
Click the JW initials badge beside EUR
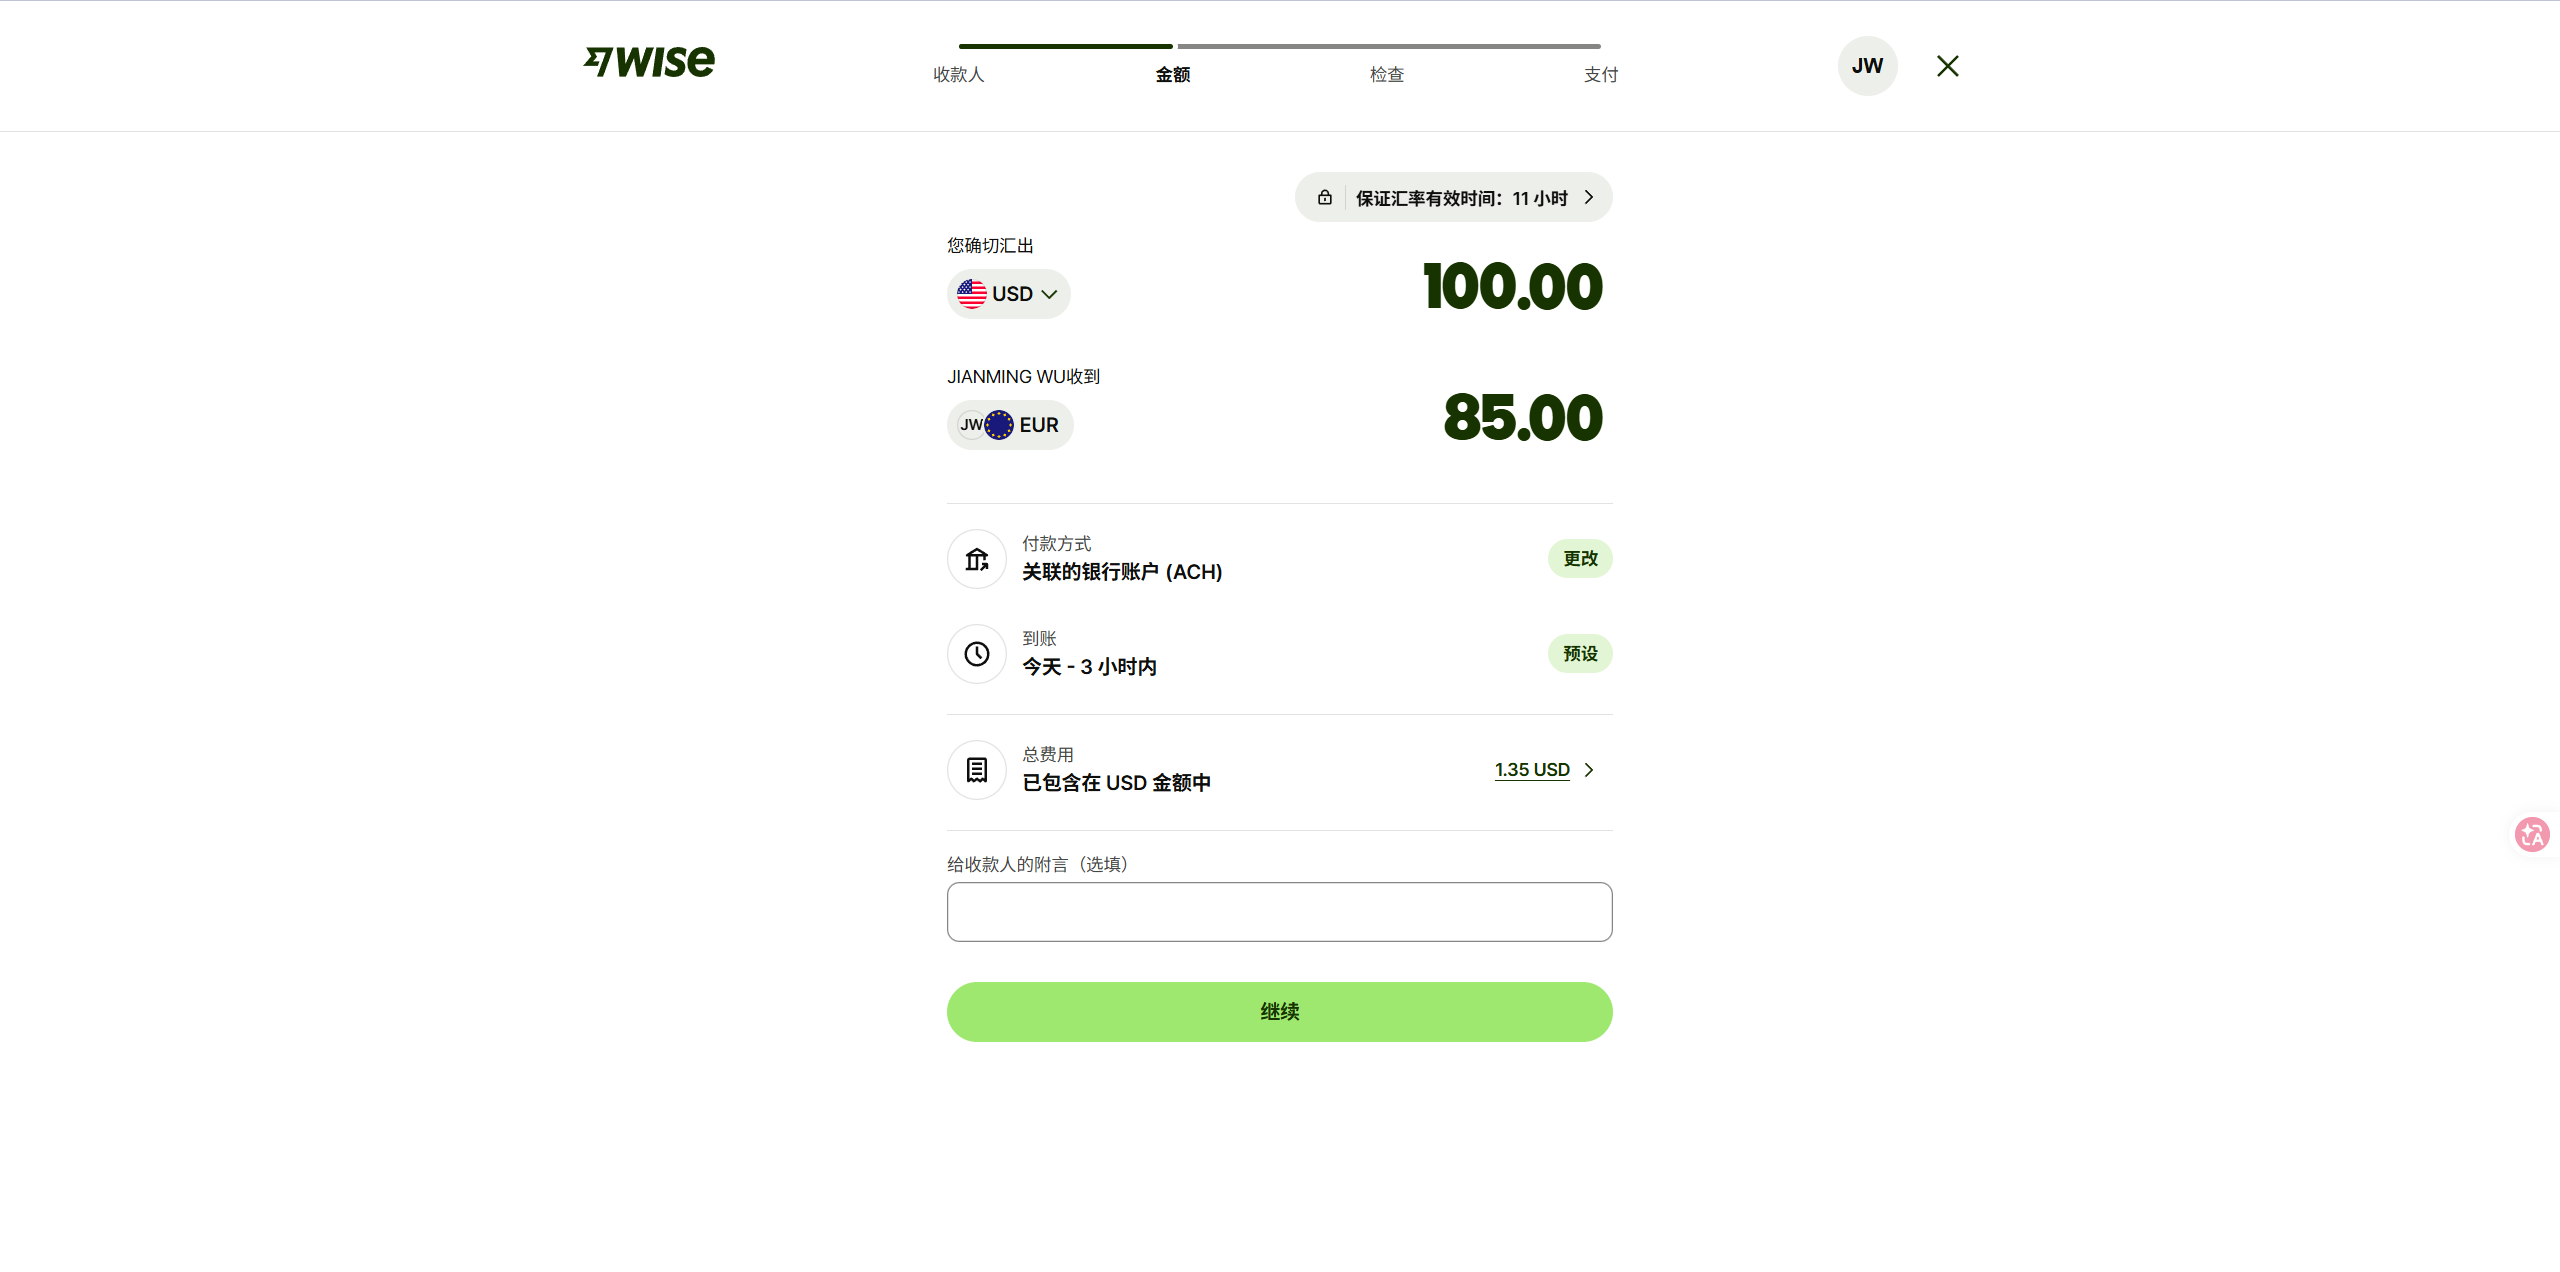click(971, 425)
